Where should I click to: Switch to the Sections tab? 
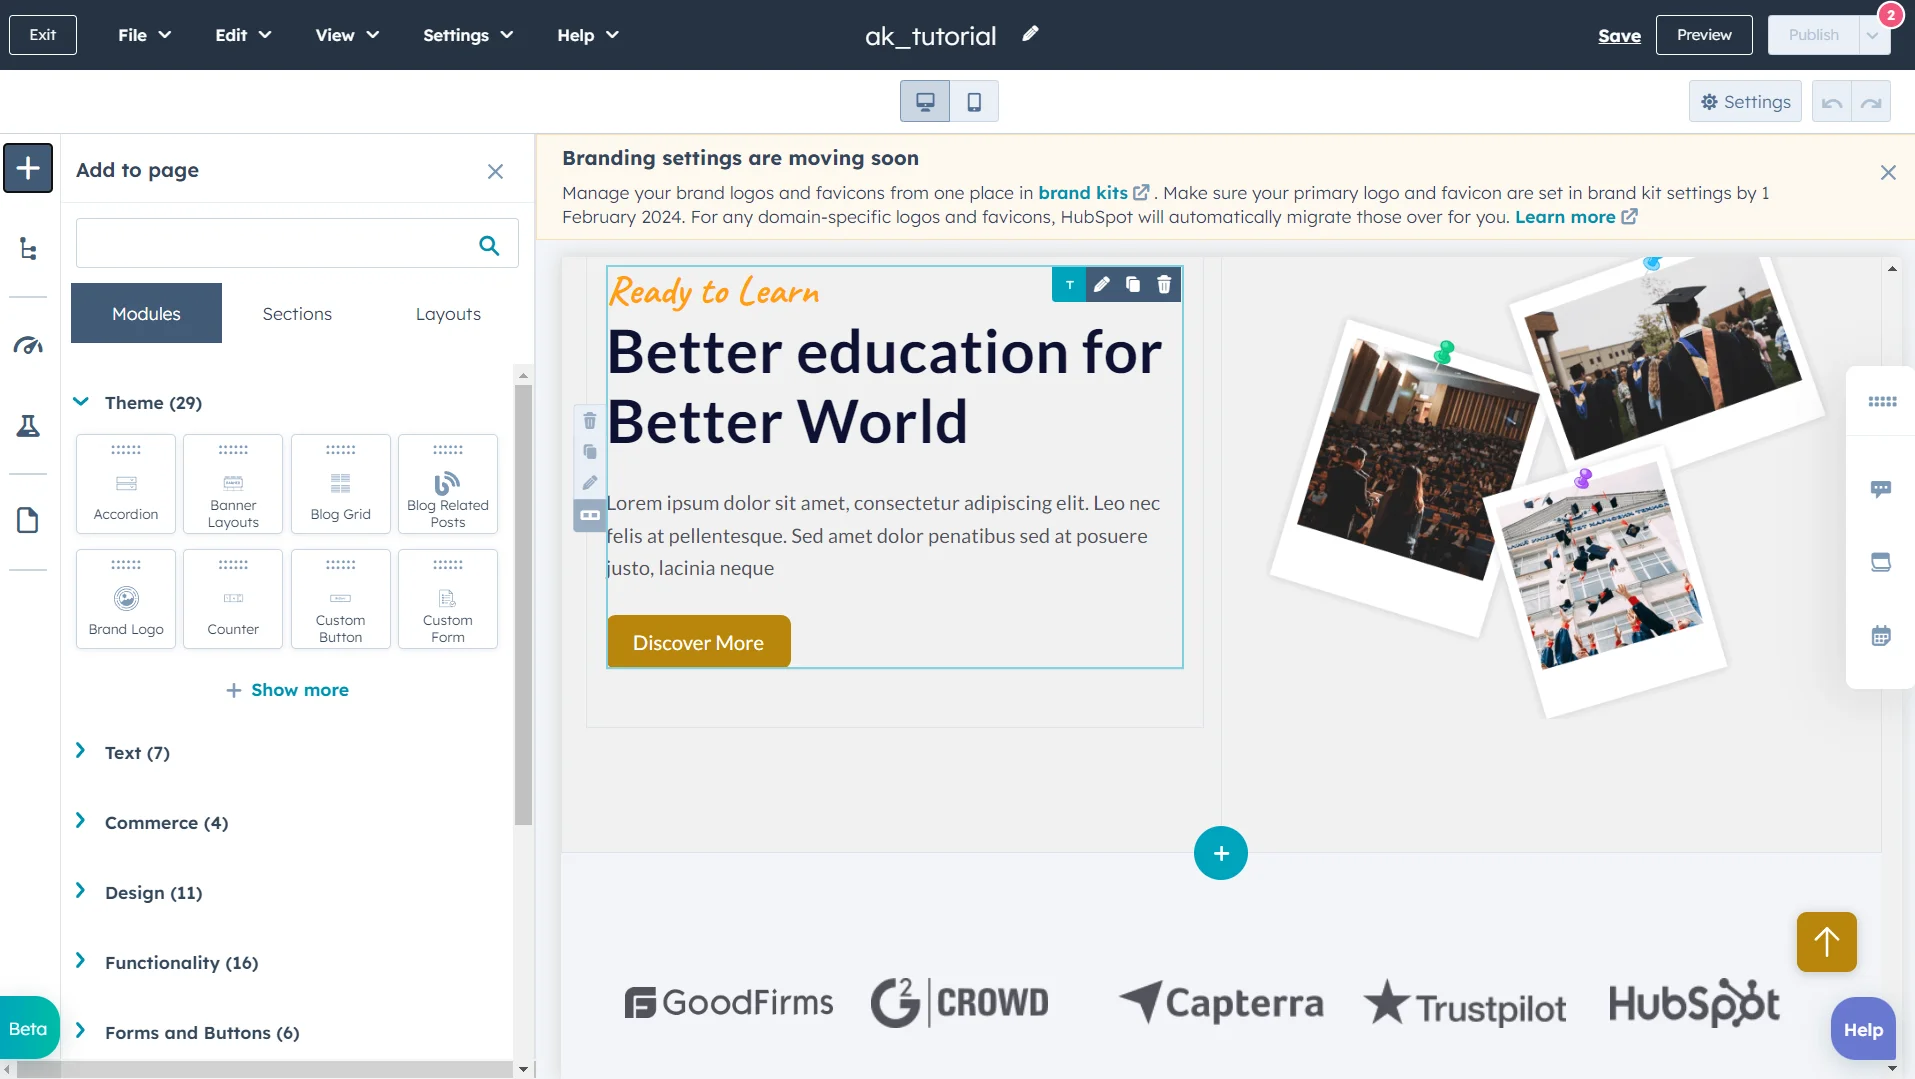296,313
